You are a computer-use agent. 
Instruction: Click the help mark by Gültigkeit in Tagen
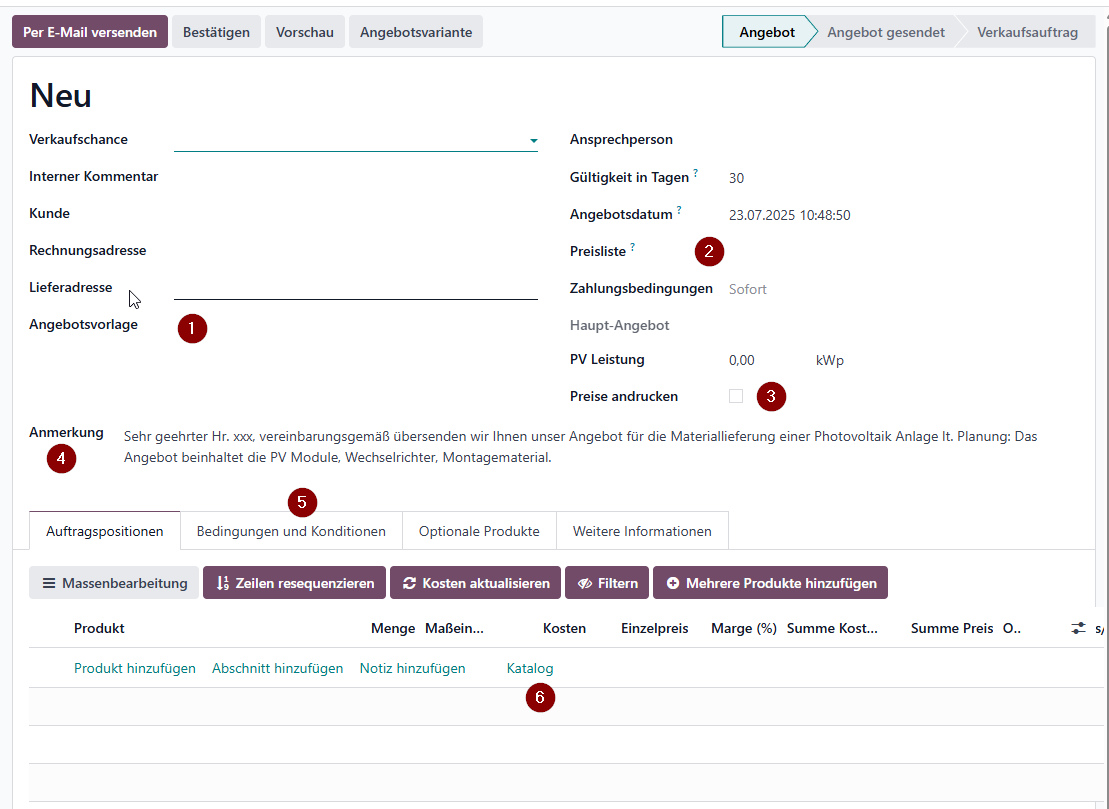click(x=695, y=173)
